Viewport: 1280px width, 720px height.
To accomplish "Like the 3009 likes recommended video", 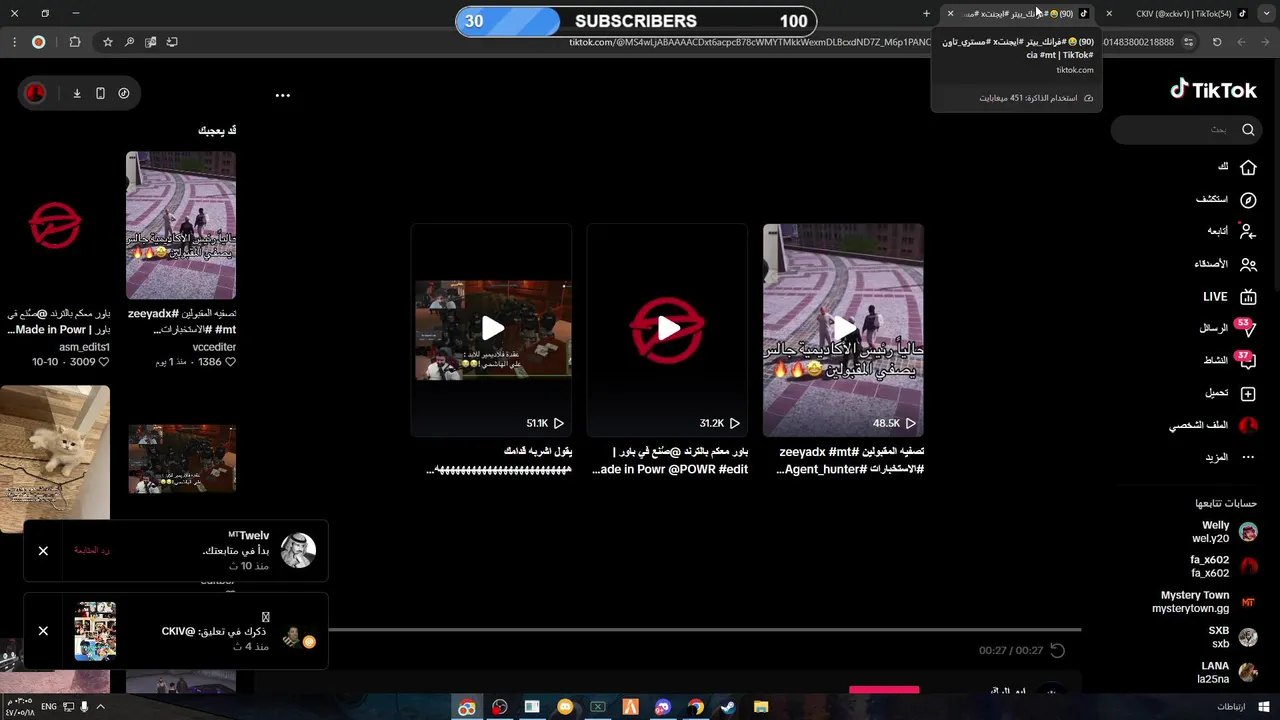I will [103, 362].
